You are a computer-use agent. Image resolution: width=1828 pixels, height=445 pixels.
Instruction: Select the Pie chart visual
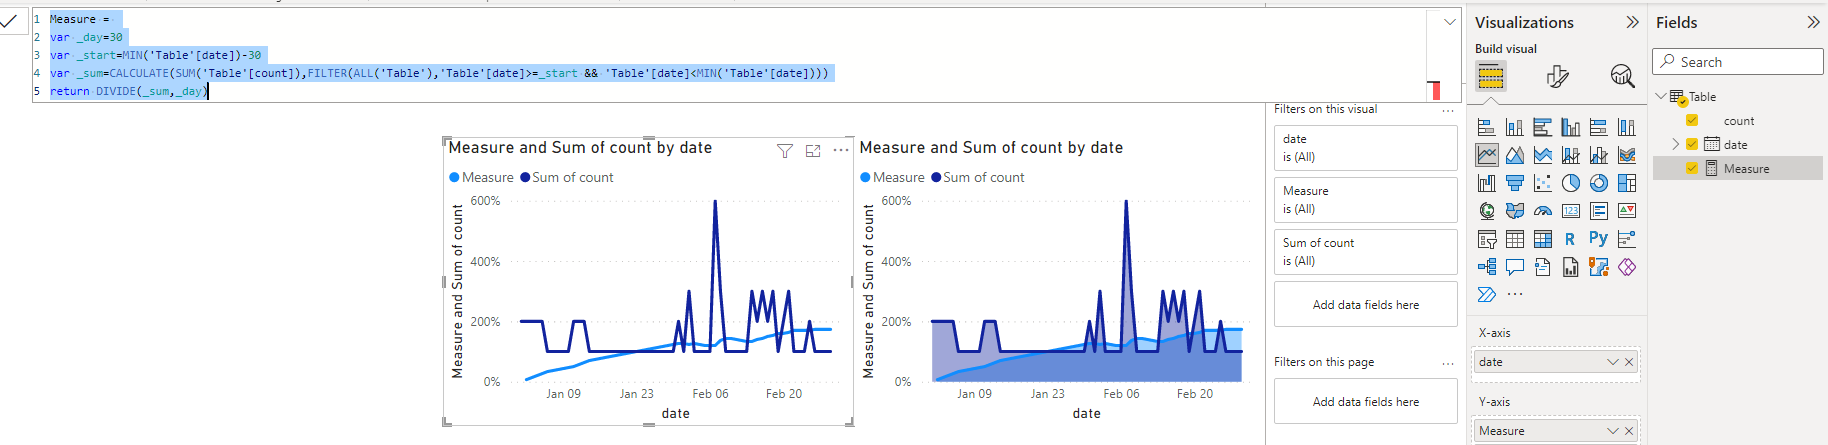[x=1571, y=183]
